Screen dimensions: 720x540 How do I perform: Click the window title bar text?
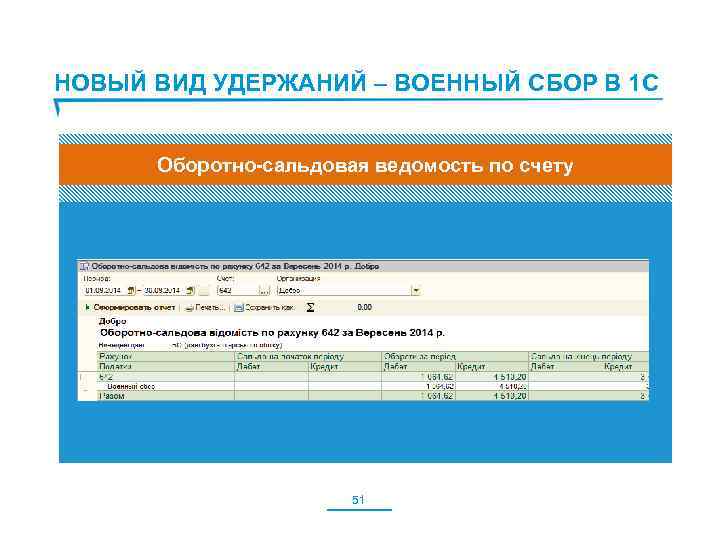235,266
